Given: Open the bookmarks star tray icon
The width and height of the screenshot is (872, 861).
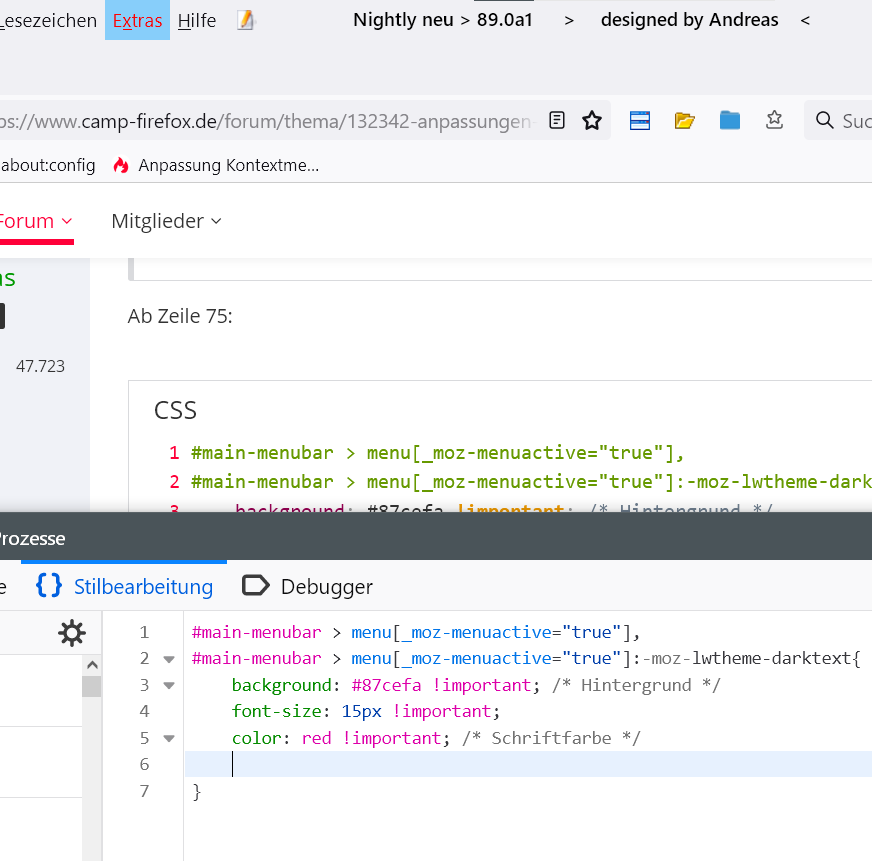Looking at the screenshot, I should click(774, 121).
